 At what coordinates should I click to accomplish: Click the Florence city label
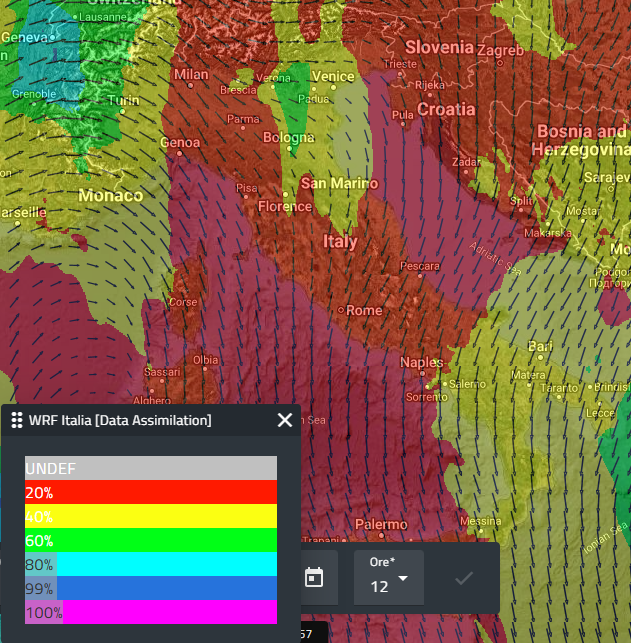[285, 207]
